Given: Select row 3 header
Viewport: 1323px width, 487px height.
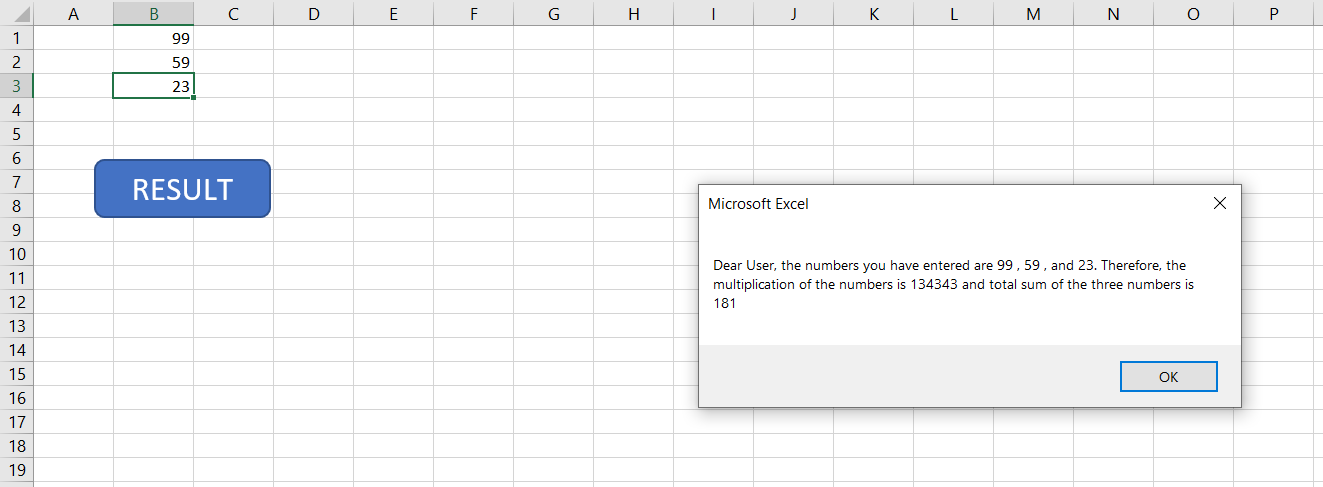Looking at the screenshot, I should click(16, 86).
